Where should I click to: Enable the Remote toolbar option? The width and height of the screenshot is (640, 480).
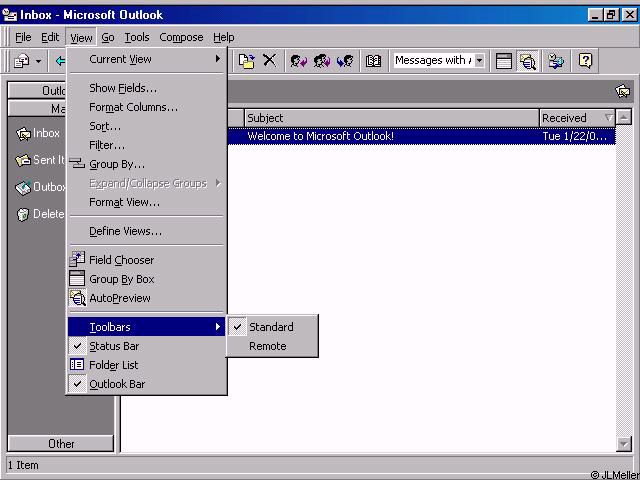coord(272,346)
